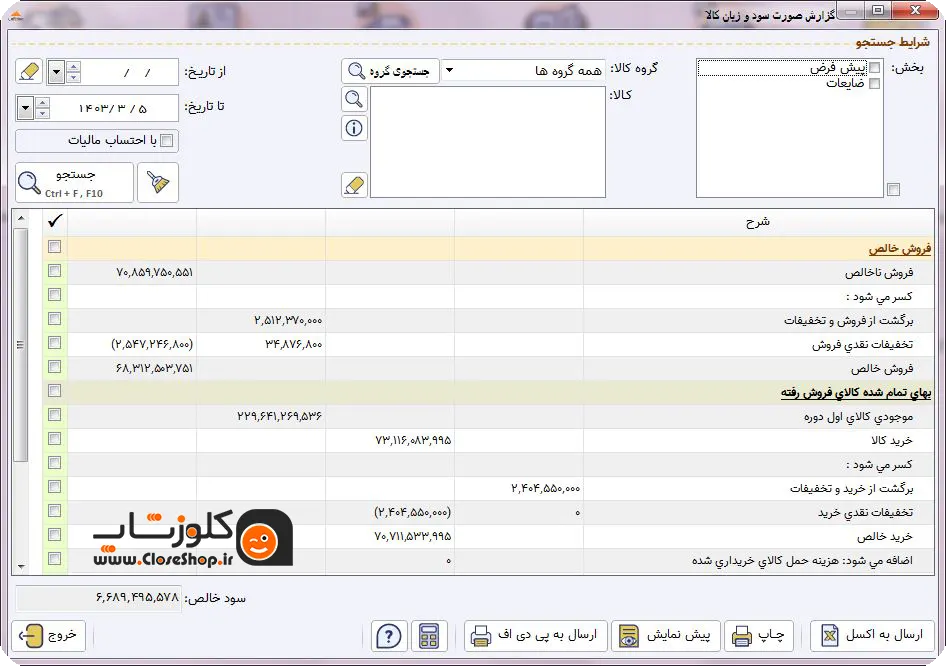Tick the checkbox for برگشت از فروش و تخفیفات row

click(x=54, y=319)
